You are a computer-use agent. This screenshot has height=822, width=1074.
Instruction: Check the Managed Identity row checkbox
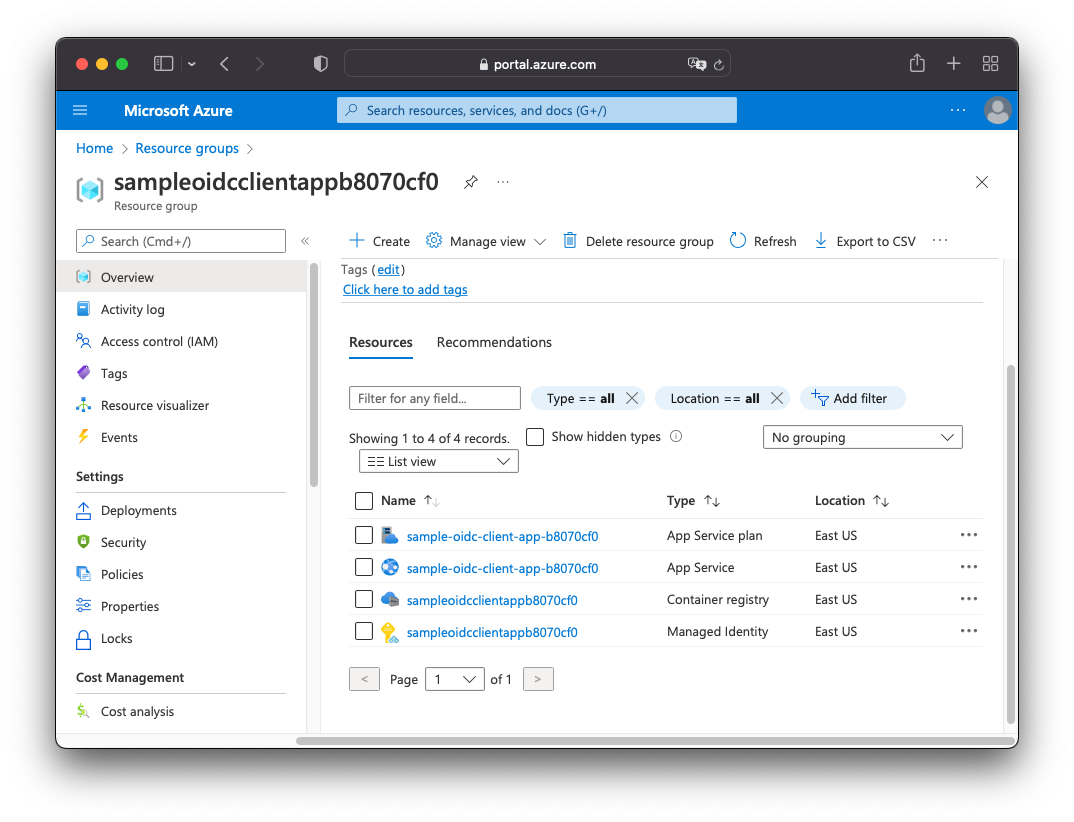pos(364,631)
